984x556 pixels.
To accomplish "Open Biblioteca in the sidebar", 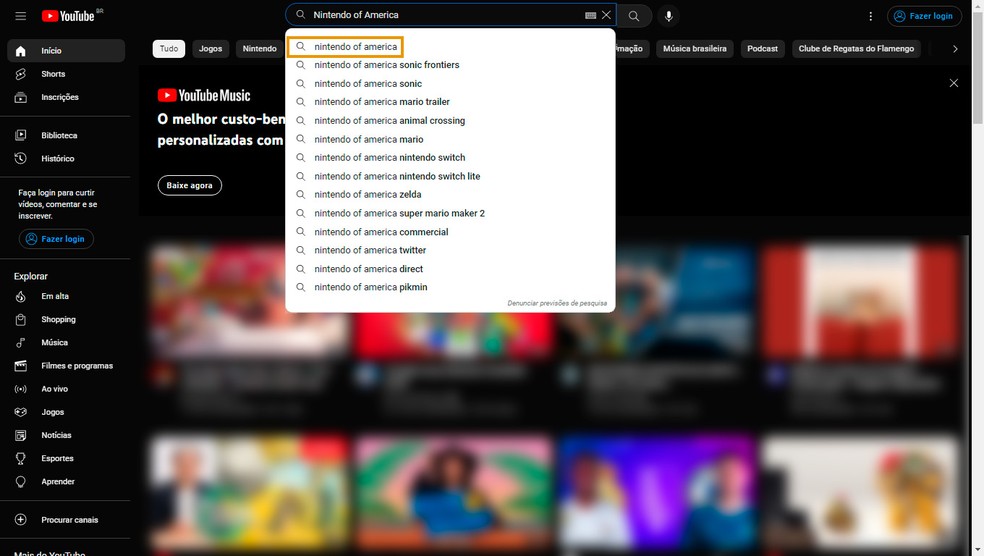I will [x=66, y=136].
